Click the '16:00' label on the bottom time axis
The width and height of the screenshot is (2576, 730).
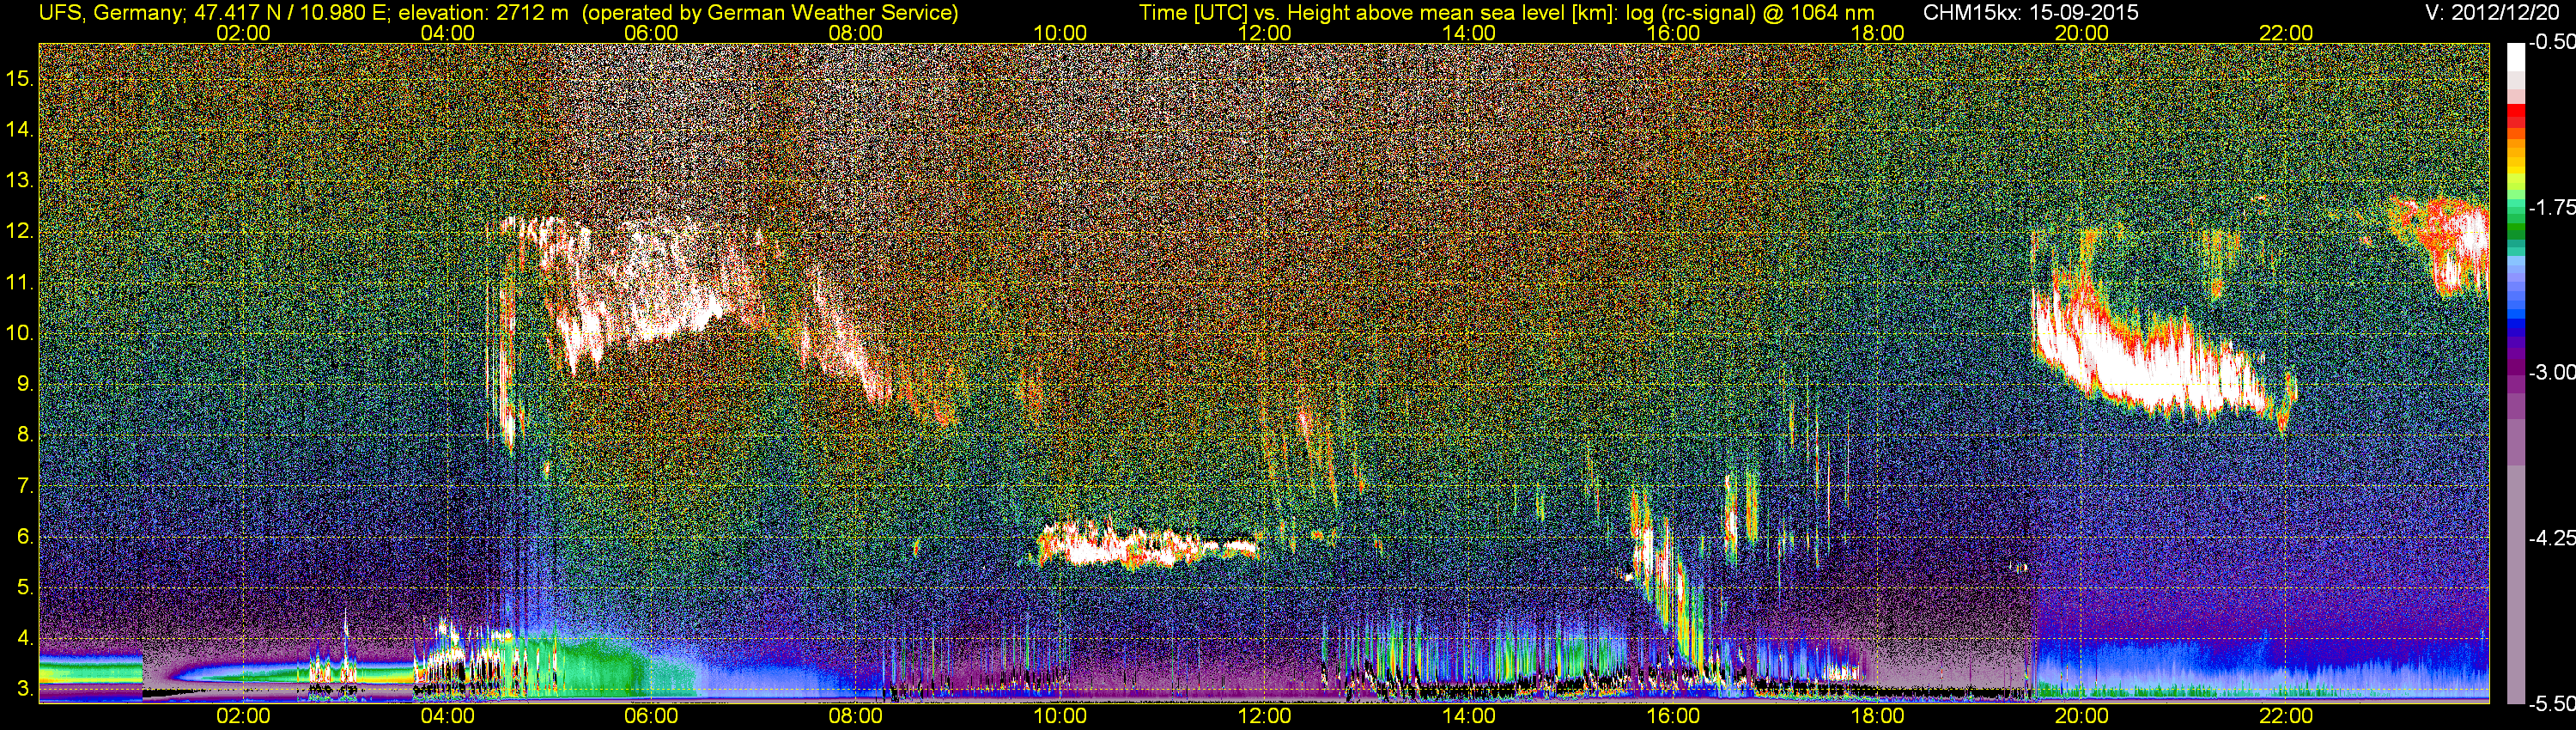click(x=1673, y=716)
